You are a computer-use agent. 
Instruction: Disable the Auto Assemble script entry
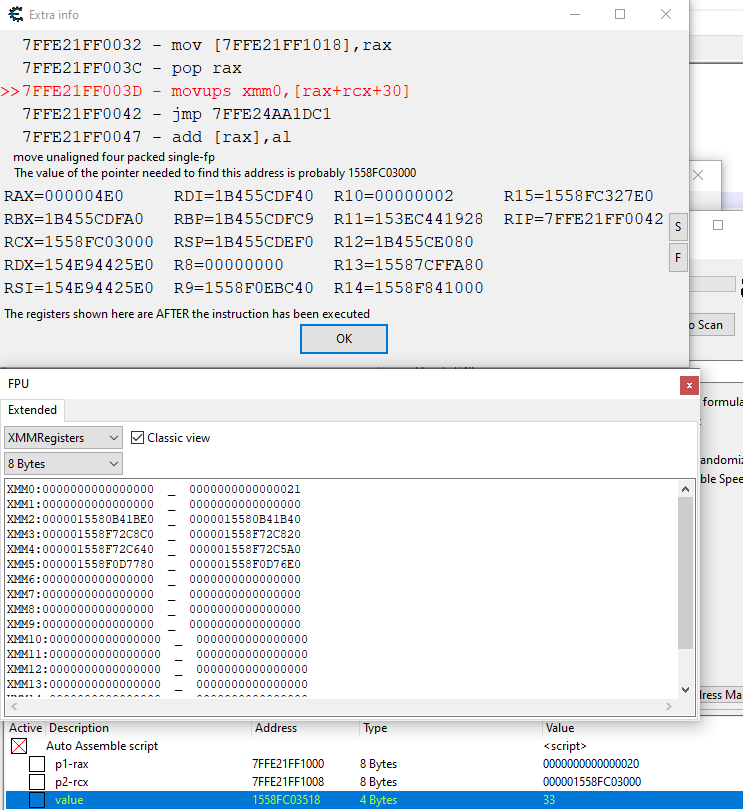(x=19, y=746)
